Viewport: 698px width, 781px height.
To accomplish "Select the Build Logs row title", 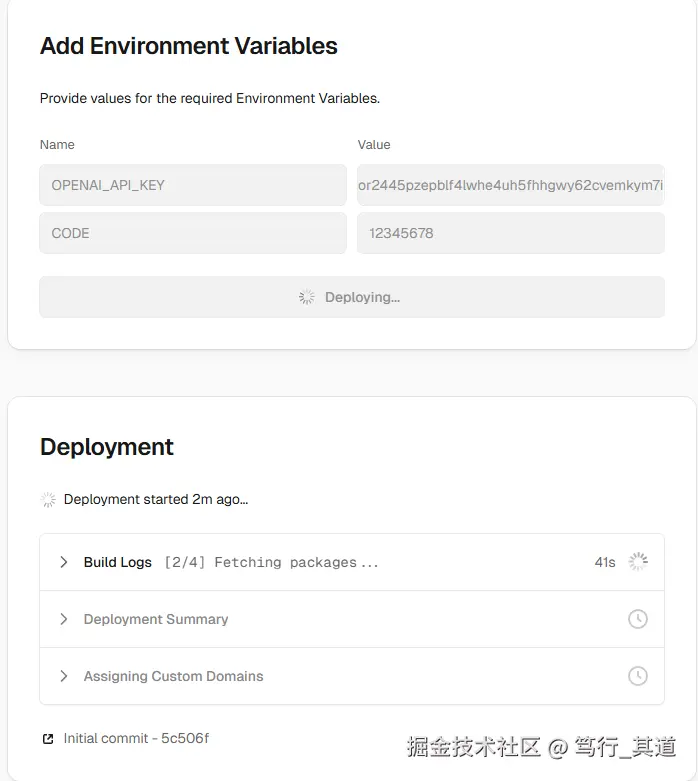I will (x=118, y=562).
